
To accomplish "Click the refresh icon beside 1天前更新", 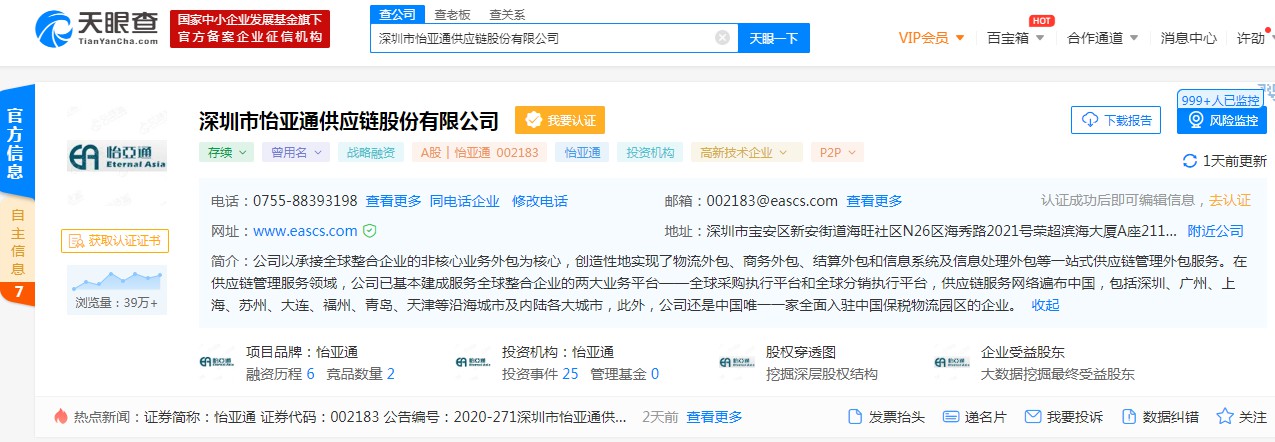I will 1190,161.
